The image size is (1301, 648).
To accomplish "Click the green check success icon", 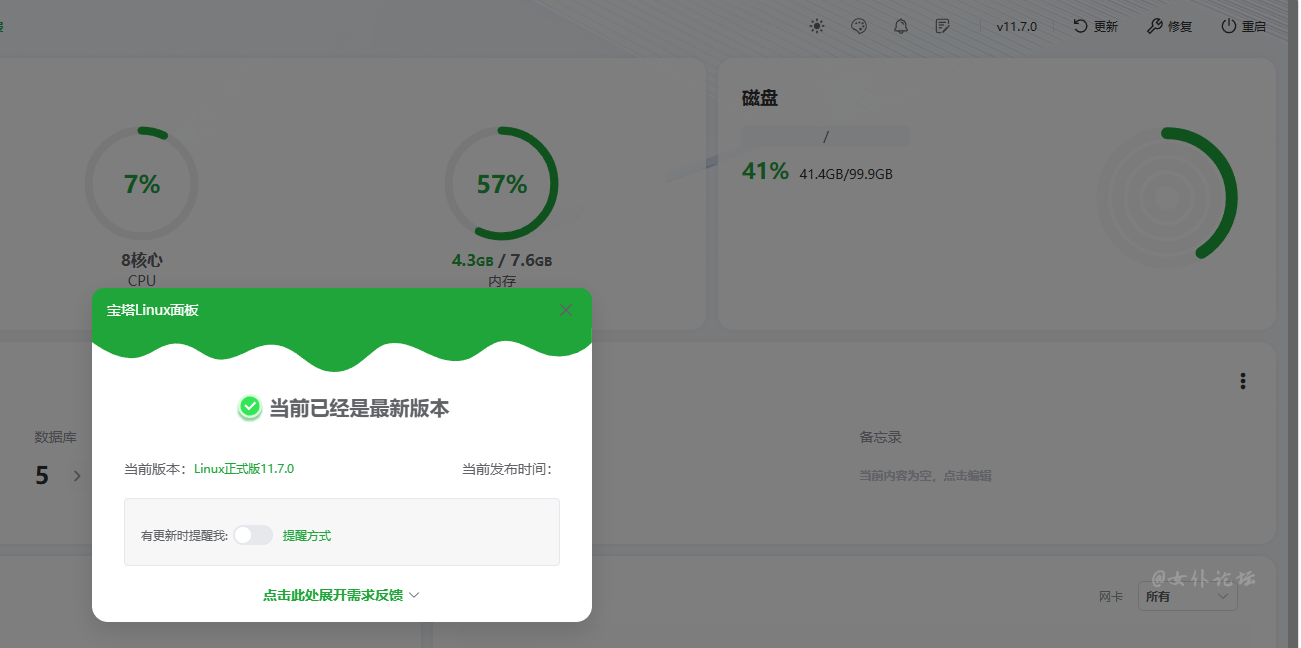I will [250, 407].
